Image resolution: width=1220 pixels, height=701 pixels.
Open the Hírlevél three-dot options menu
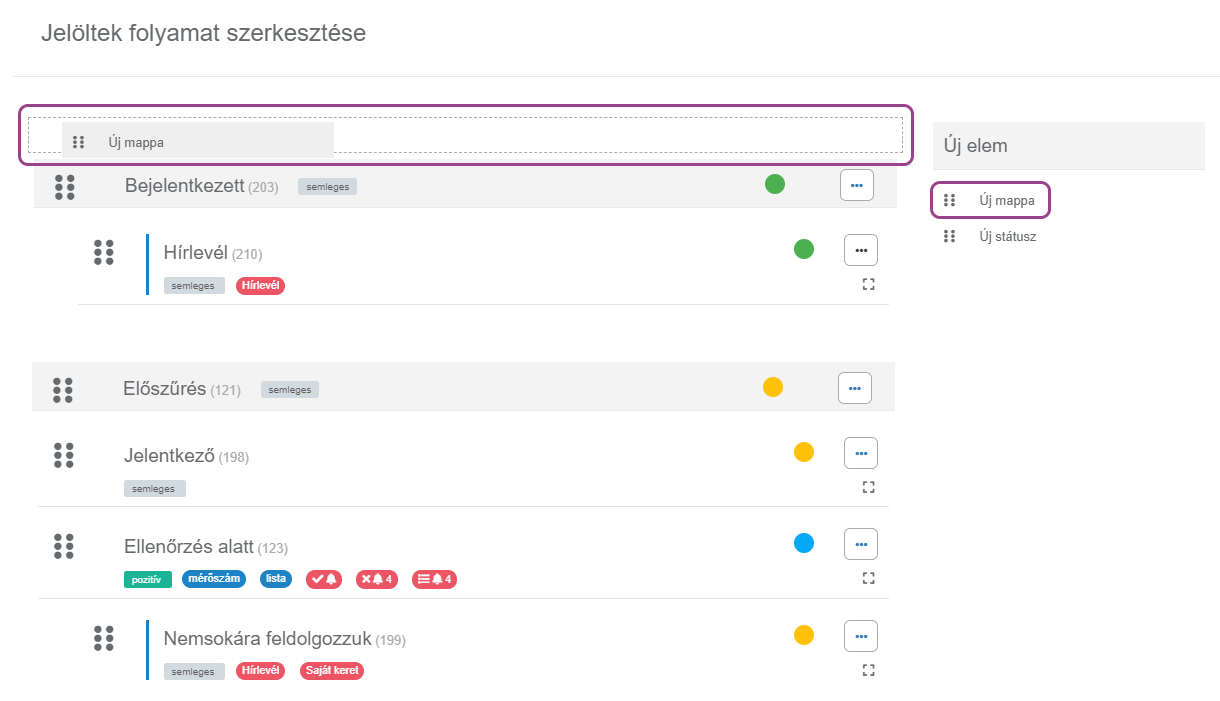861,250
